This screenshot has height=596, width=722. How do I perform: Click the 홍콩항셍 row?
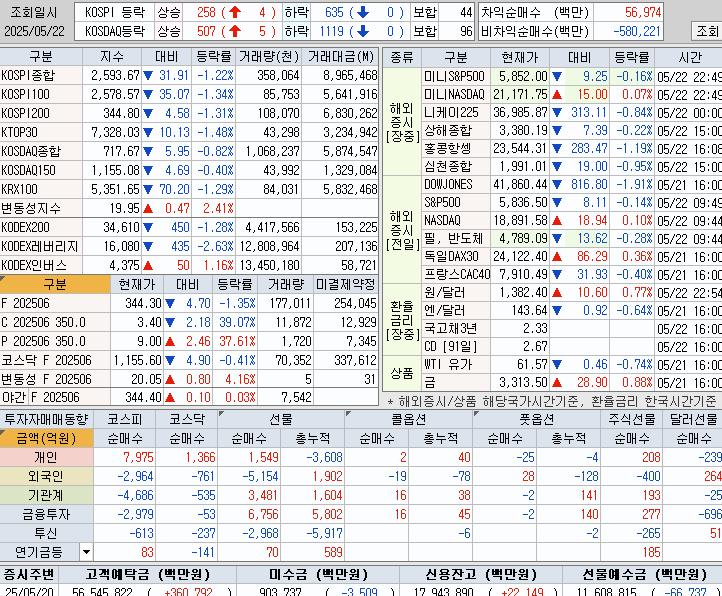coord(572,148)
